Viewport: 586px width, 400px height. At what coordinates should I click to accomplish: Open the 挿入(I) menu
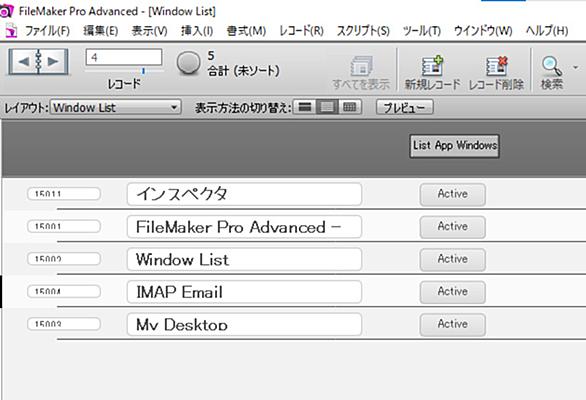pyautogui.click(x=197, y=31)
